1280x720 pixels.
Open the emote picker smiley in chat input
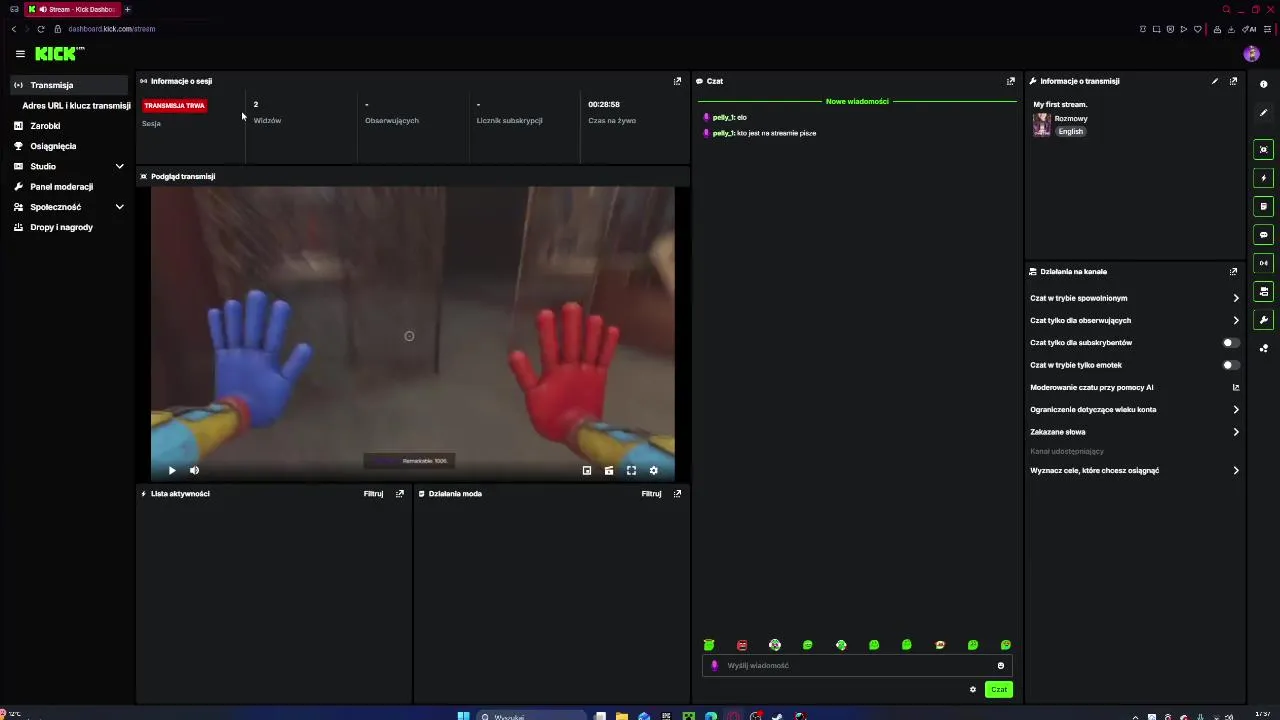click(1000, 666)
